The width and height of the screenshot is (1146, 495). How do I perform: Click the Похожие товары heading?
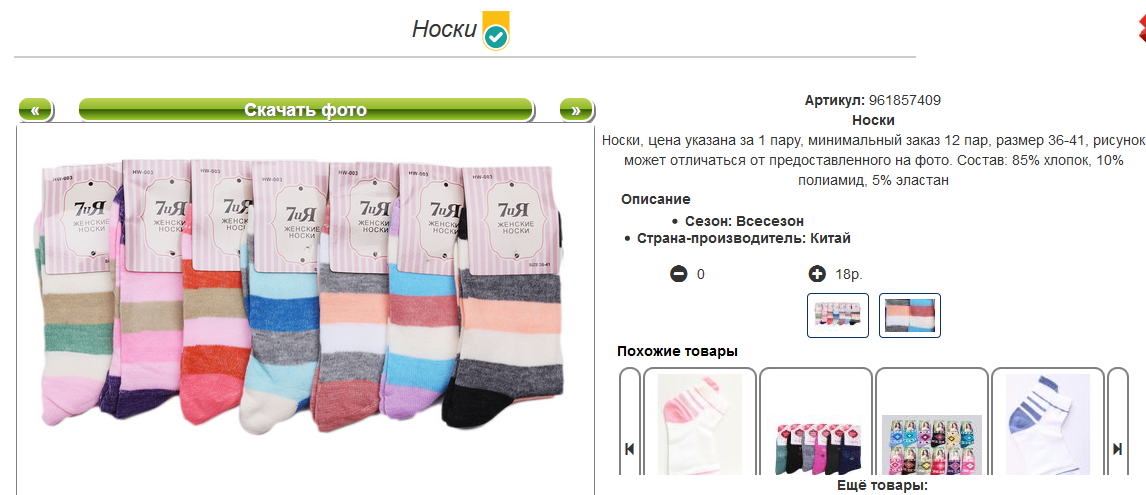coord(678,351)
